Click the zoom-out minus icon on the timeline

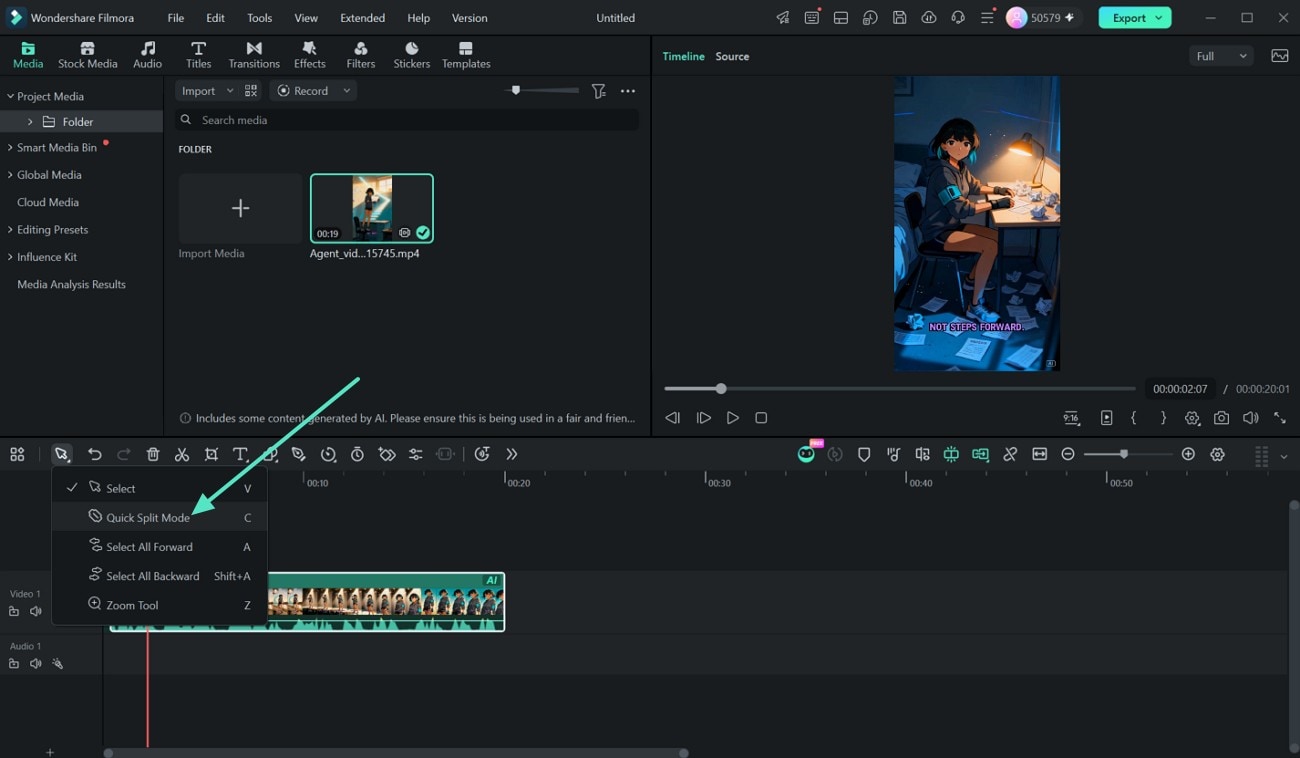click(x=1067, y=454)
